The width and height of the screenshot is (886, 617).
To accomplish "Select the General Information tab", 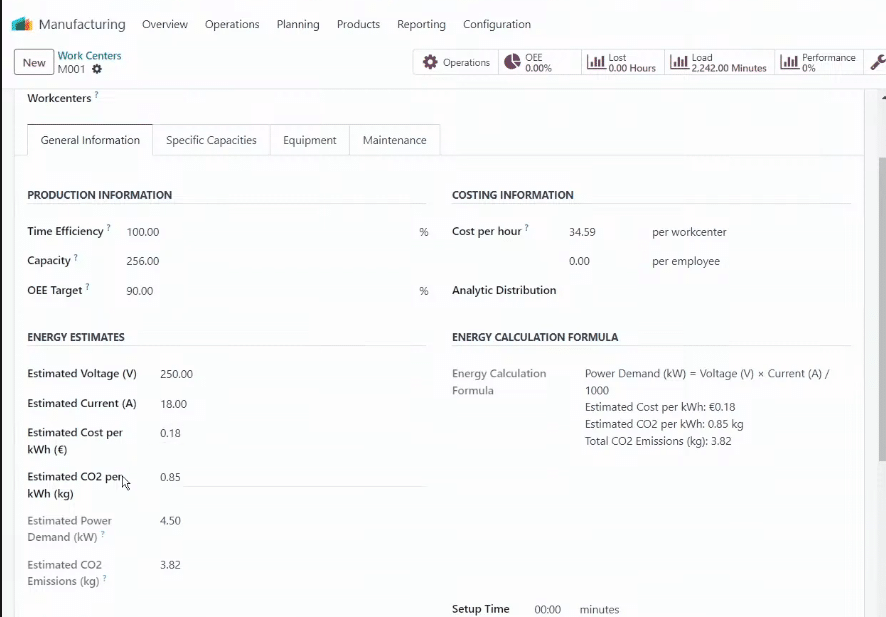I will click(89, 140).
